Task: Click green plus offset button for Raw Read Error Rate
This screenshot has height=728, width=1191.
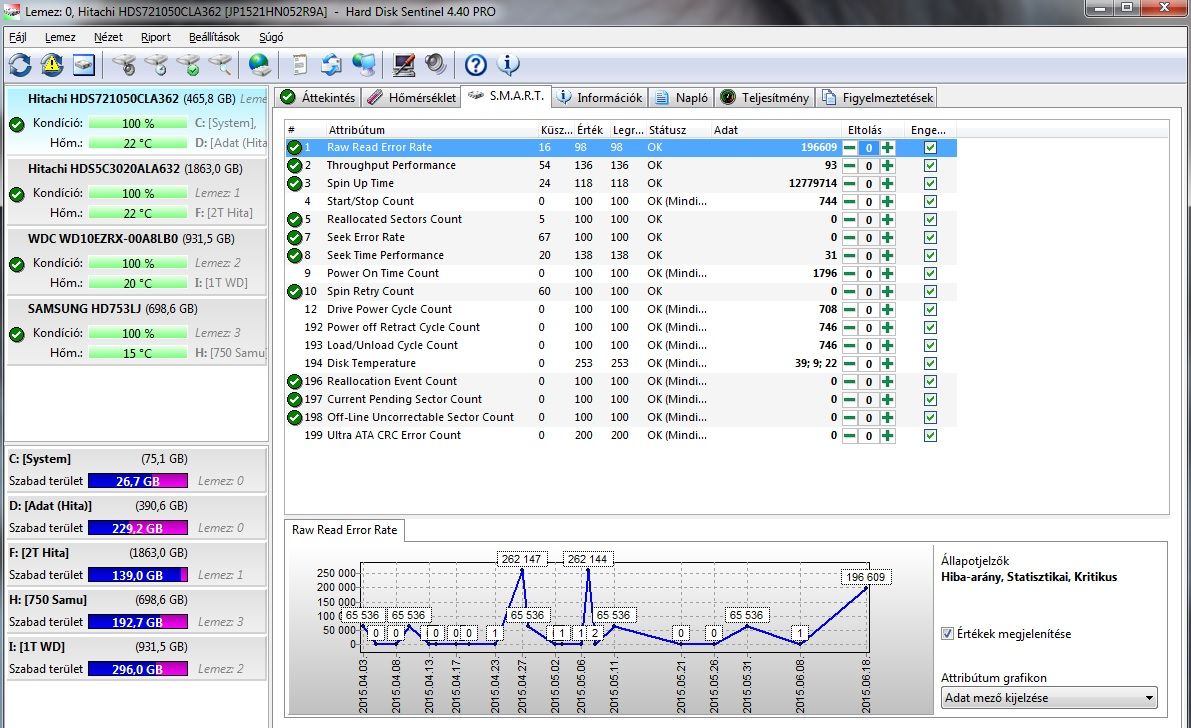Action: tap(887, 147)
